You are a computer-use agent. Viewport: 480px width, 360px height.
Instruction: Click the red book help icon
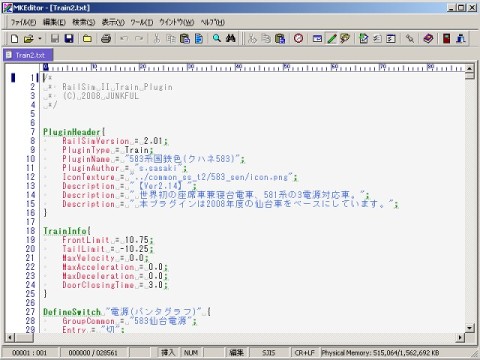(x=428, y=39)
